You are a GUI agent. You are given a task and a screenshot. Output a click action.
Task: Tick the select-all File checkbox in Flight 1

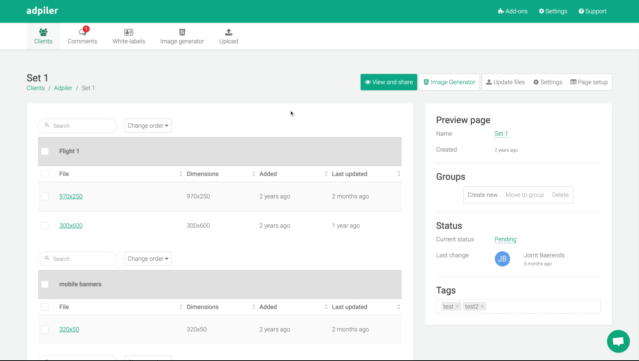click(45, 174)
